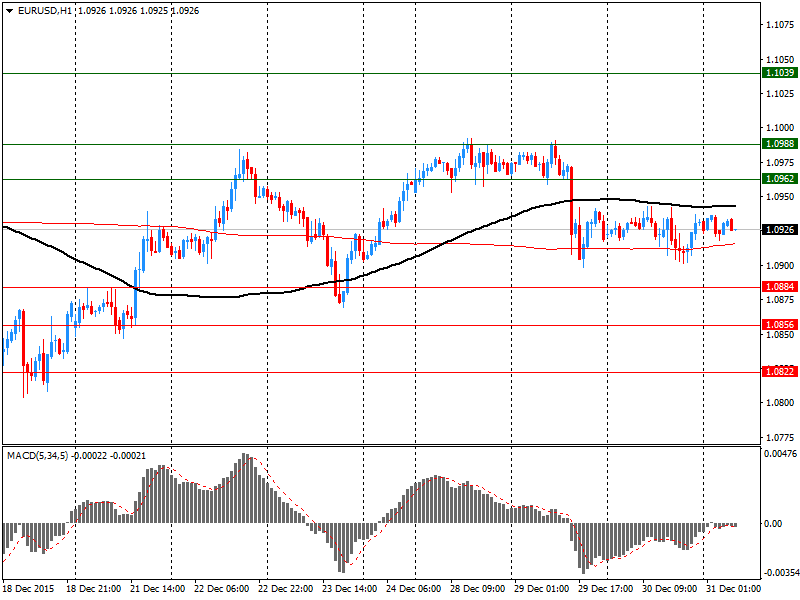This screenshot has width=800, height=600.
Task: Select the red 1.0822 support level label
Action: click(x=780, y=371)
